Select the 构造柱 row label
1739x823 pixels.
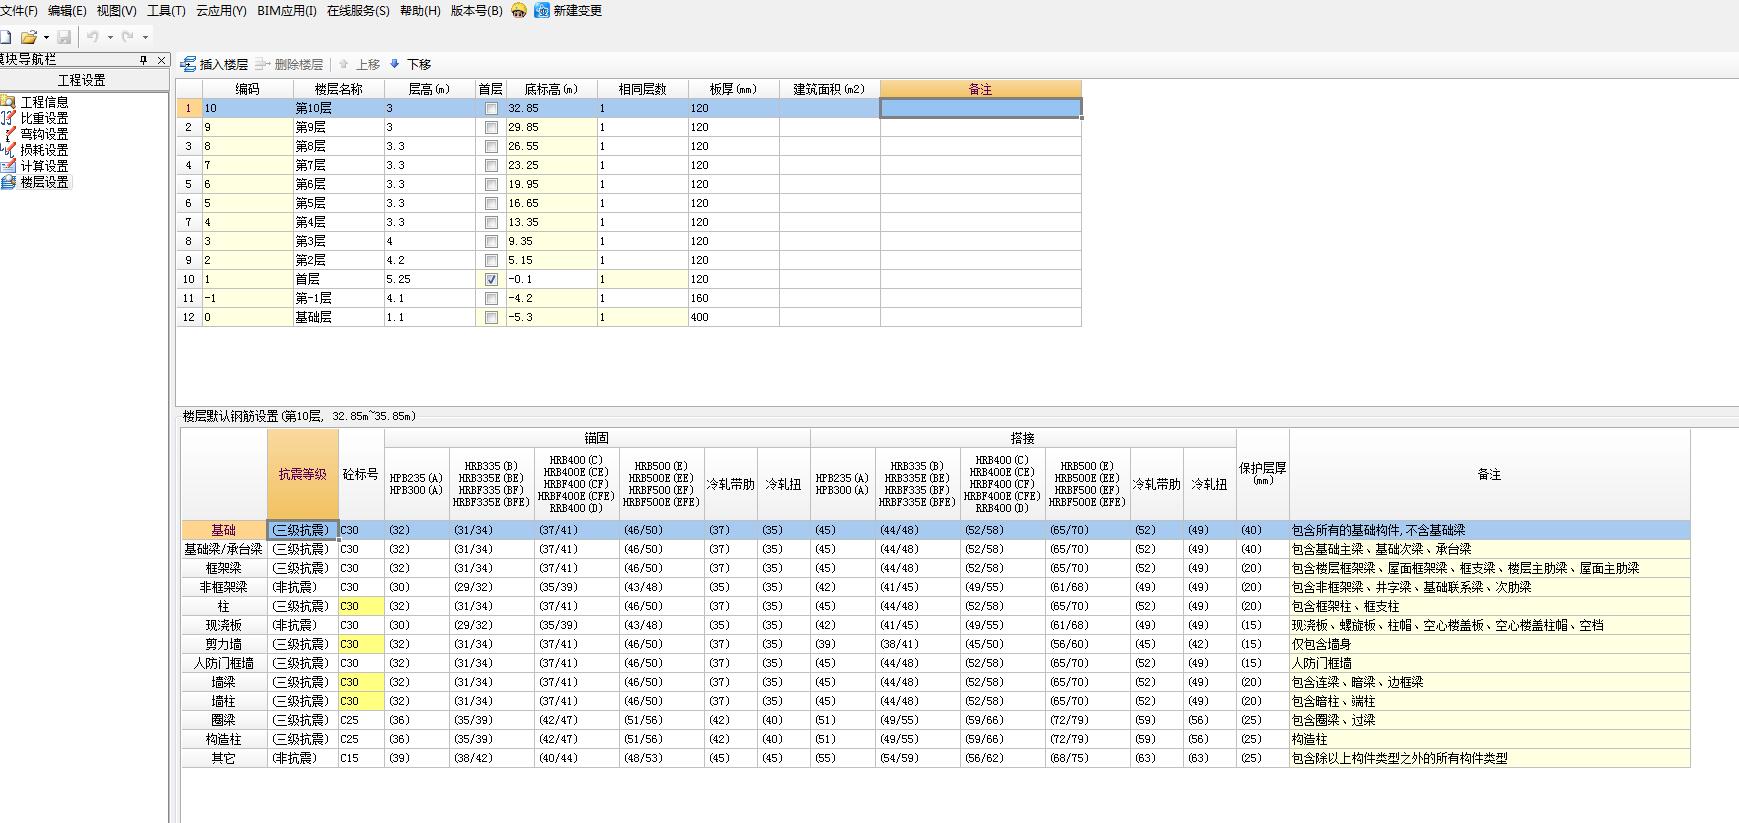tap(224, 739)
